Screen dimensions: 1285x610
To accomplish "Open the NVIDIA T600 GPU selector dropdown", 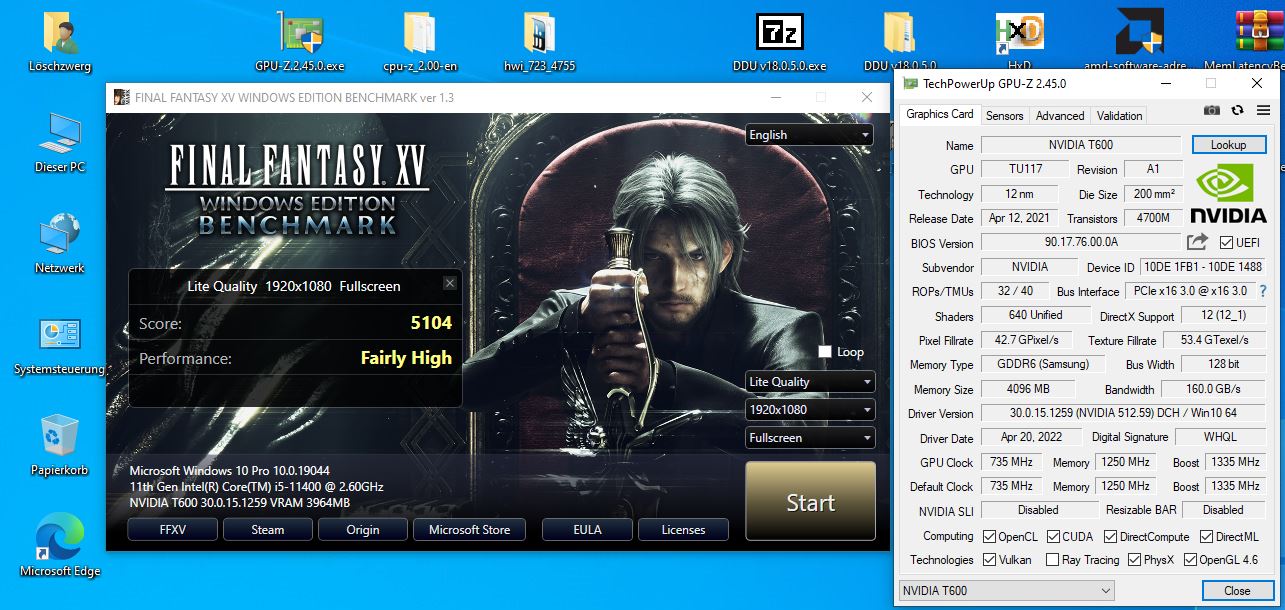I will pyautogui.click(x=1005, y=591).
